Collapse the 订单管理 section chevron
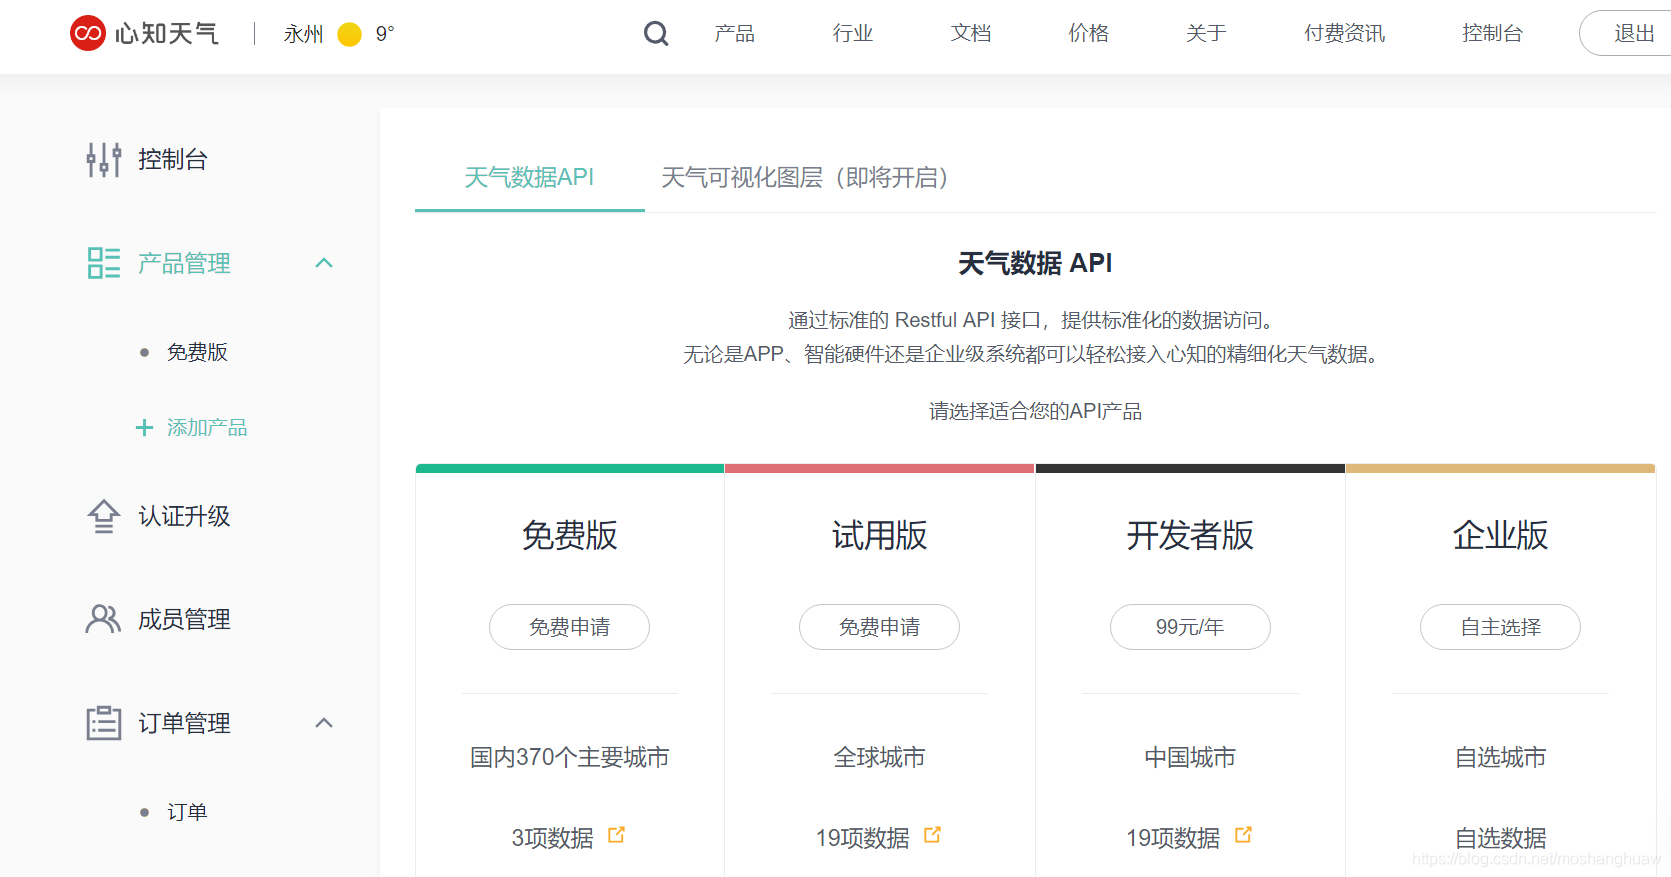 (324, 723)
